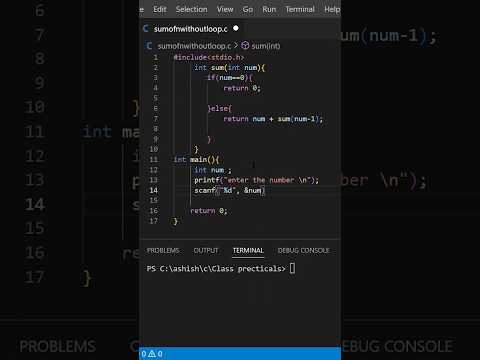Click the 'if(num==0){' line
Image resolution: width=480 pixels, height=360 pixels.
pyautogui.click(x=230, y=78)
